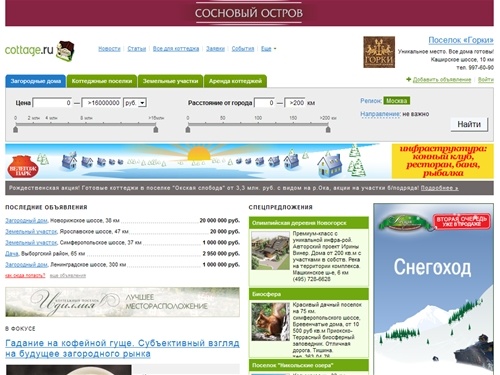Click the minimum distance from city field
Screen dimensions: 500x375
click(x=265, y=103)
